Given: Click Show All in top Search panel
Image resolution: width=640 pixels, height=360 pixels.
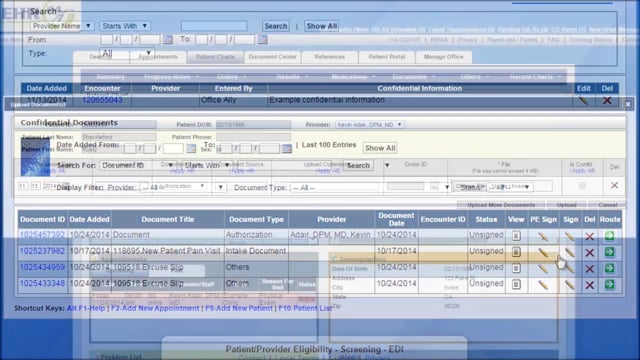Looking at the screenshot, I should pos(322,26).
